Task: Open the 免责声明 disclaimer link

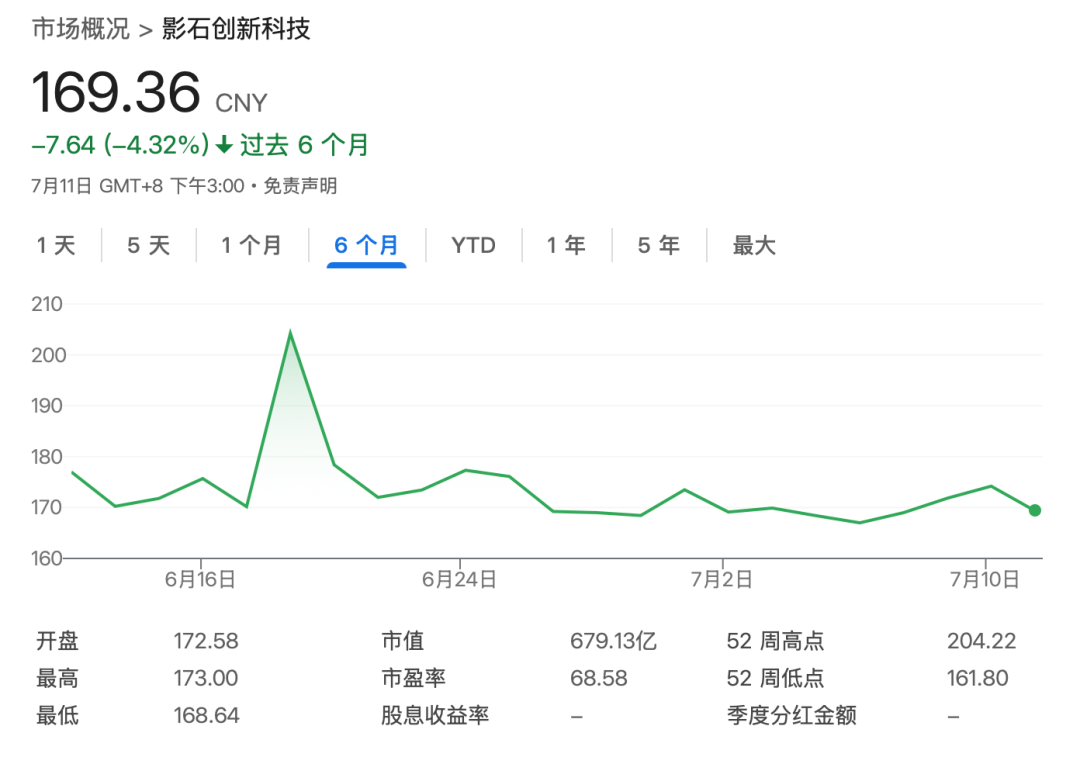Action: (x=300, y=186)
